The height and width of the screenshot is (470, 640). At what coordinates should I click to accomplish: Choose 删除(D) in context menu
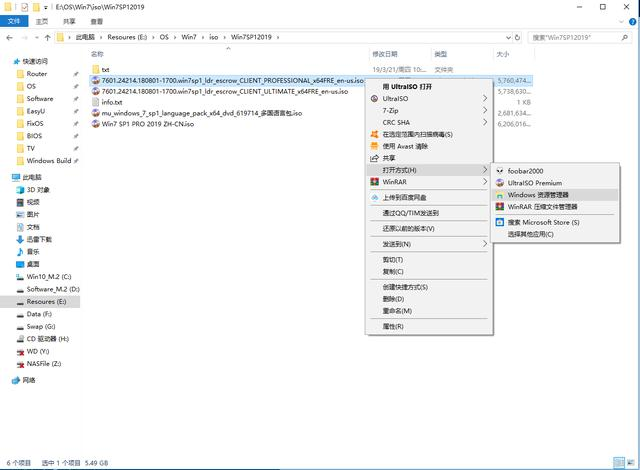click(393, 299)
